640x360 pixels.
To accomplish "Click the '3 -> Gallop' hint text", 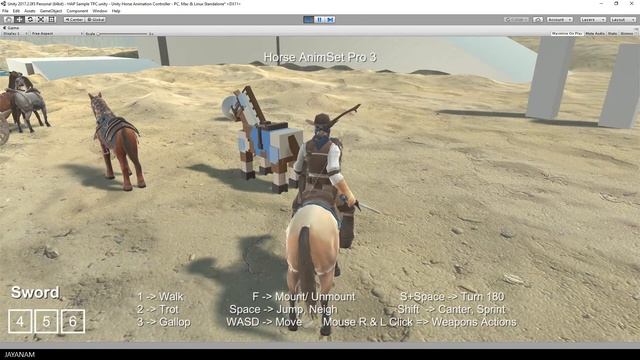I will click(164, 322).
